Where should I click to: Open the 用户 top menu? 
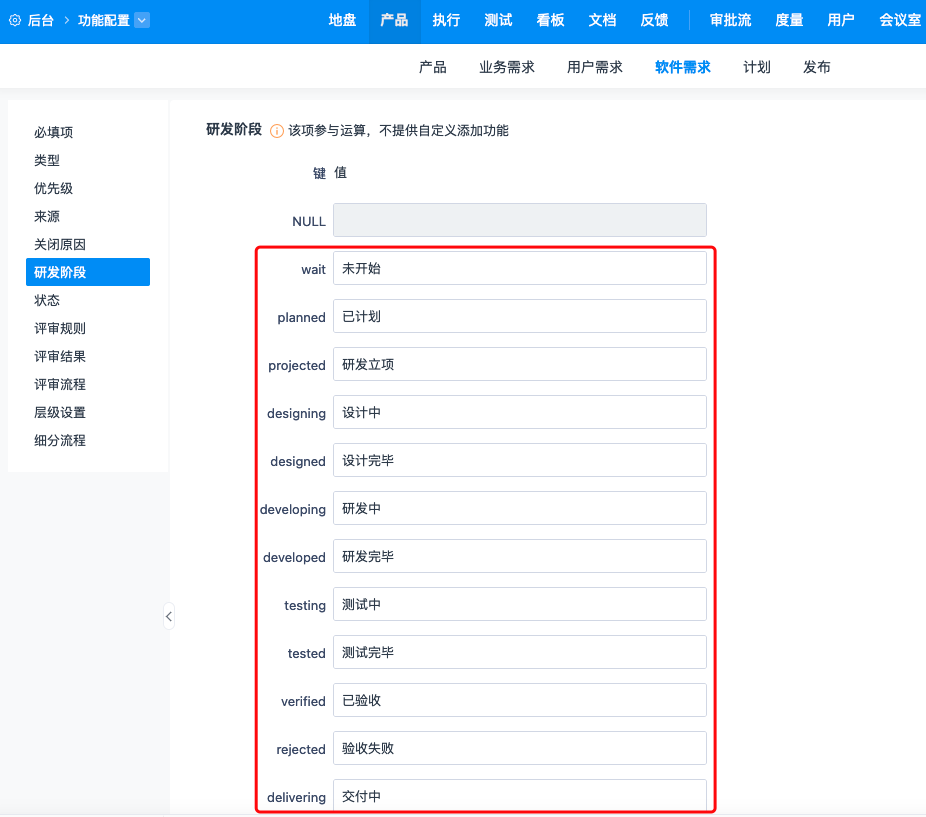coord(841,20)
